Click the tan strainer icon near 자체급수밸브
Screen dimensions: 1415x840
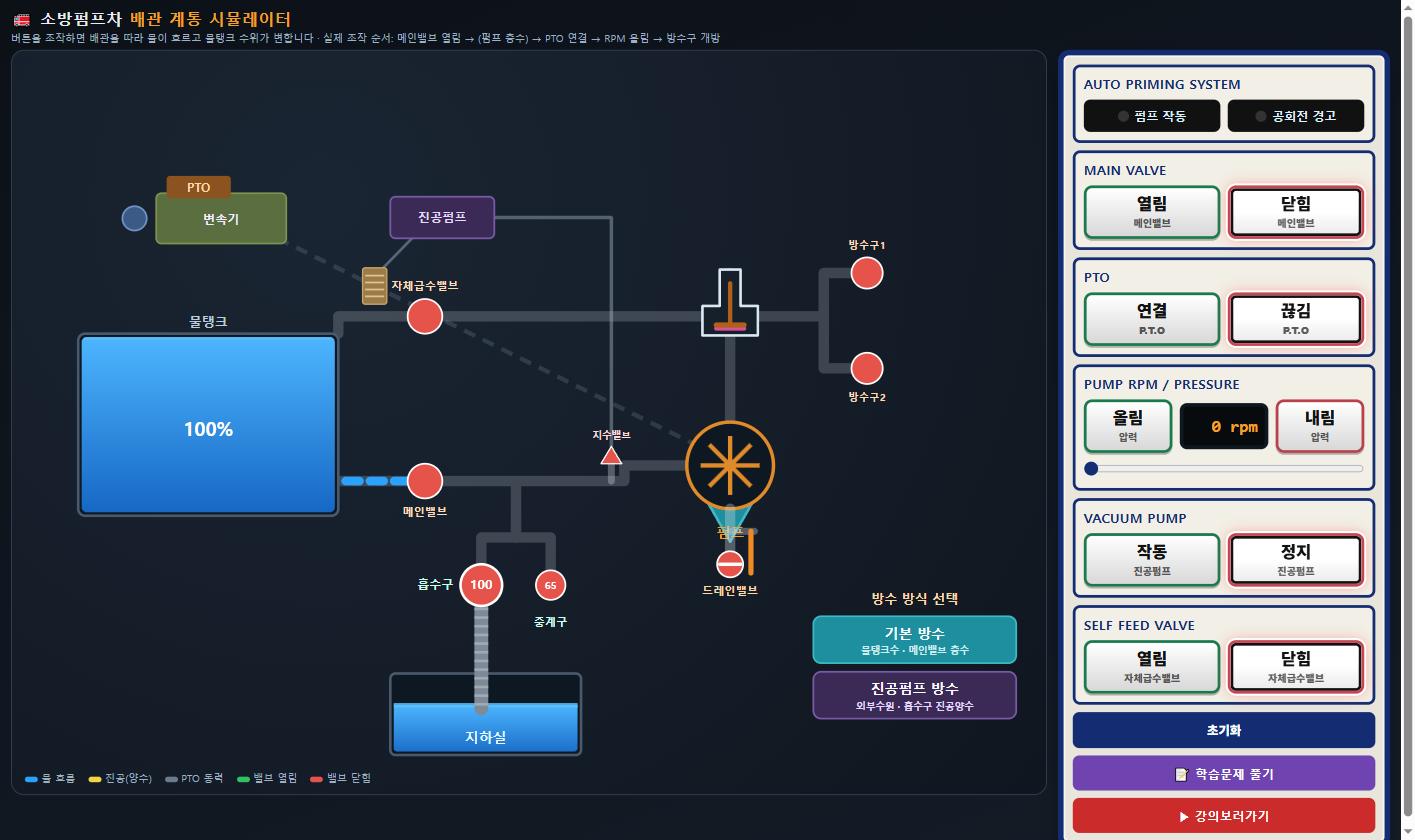coord(374,286)
